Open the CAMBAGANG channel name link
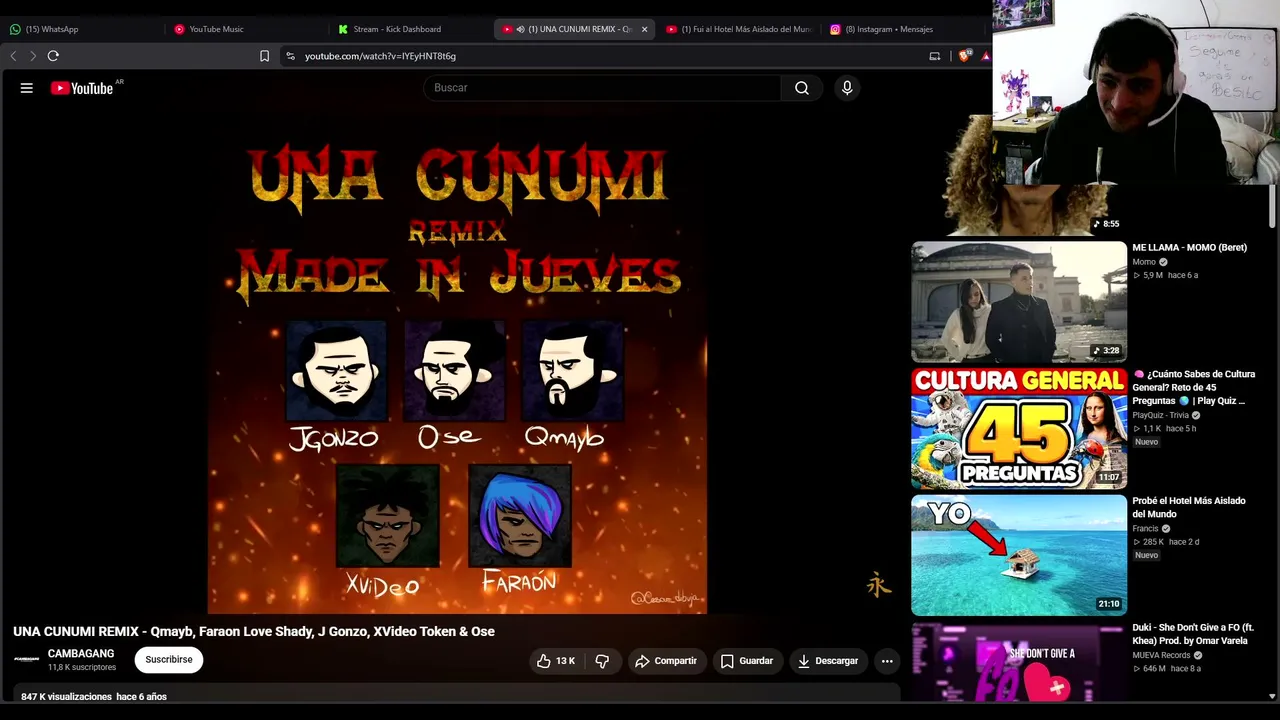This screenshot has height=720, width=1280. click(81, 654)
